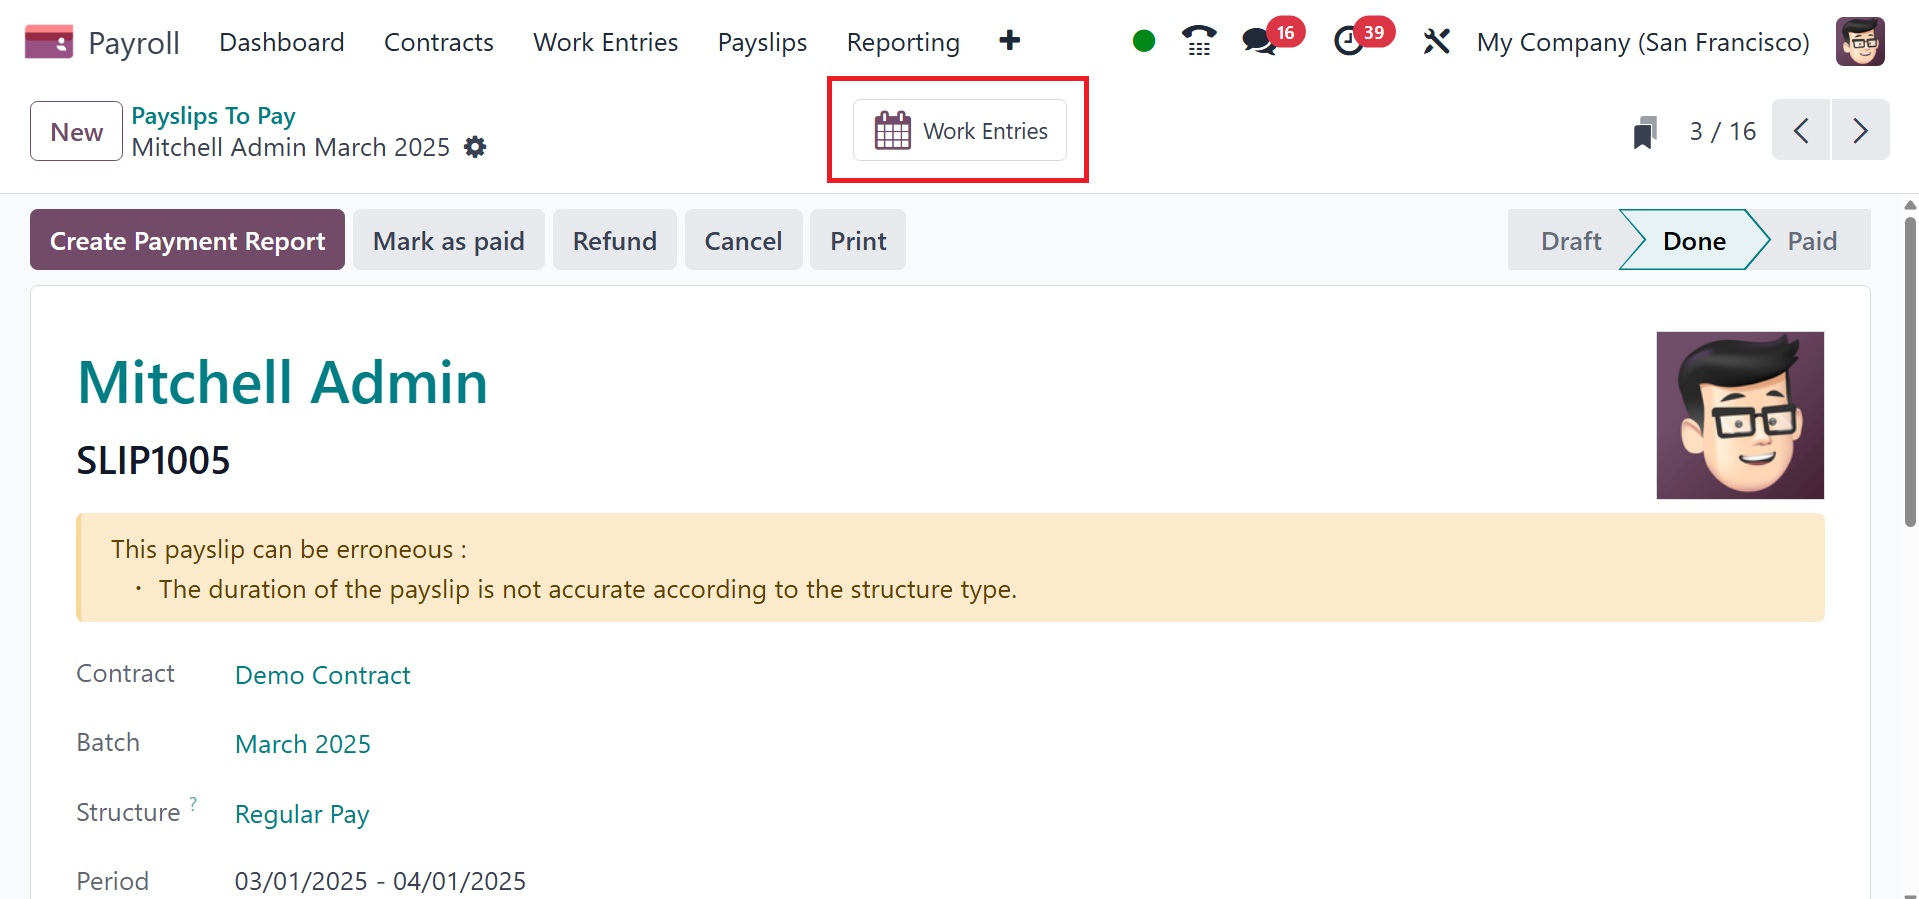Open the VoIP phone dialer icon
The image size is (1919, 899).
pos(1198,41)
